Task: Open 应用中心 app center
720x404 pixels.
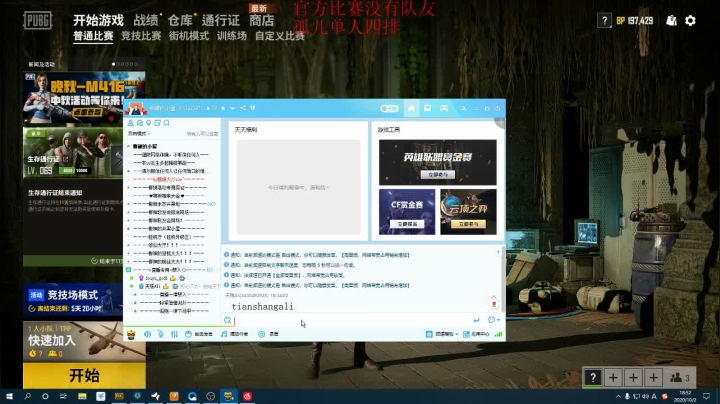Action: pos(476,334)
